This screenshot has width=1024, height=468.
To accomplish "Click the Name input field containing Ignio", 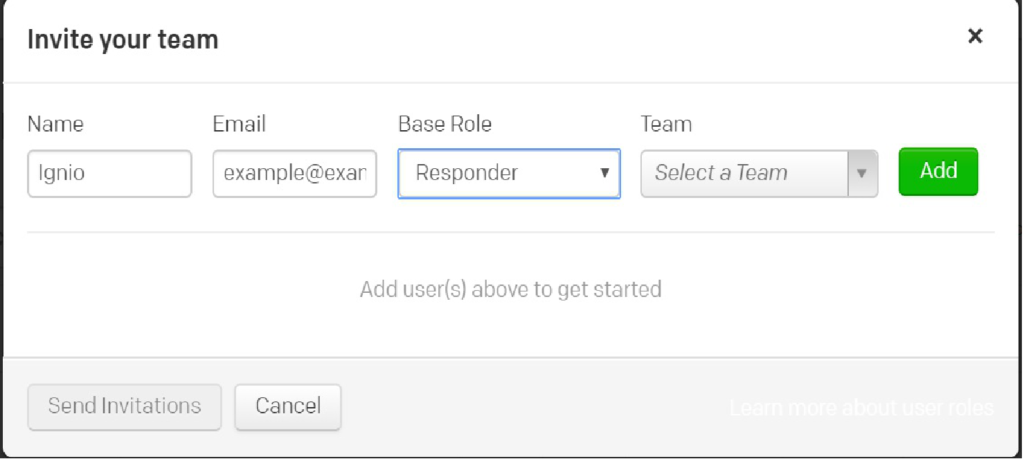I will pos(110,173).
